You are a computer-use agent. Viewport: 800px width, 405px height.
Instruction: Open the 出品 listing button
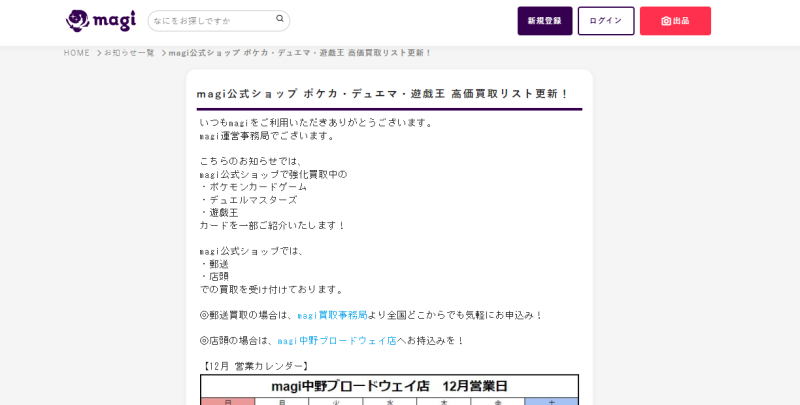click(x=675, y=21)
